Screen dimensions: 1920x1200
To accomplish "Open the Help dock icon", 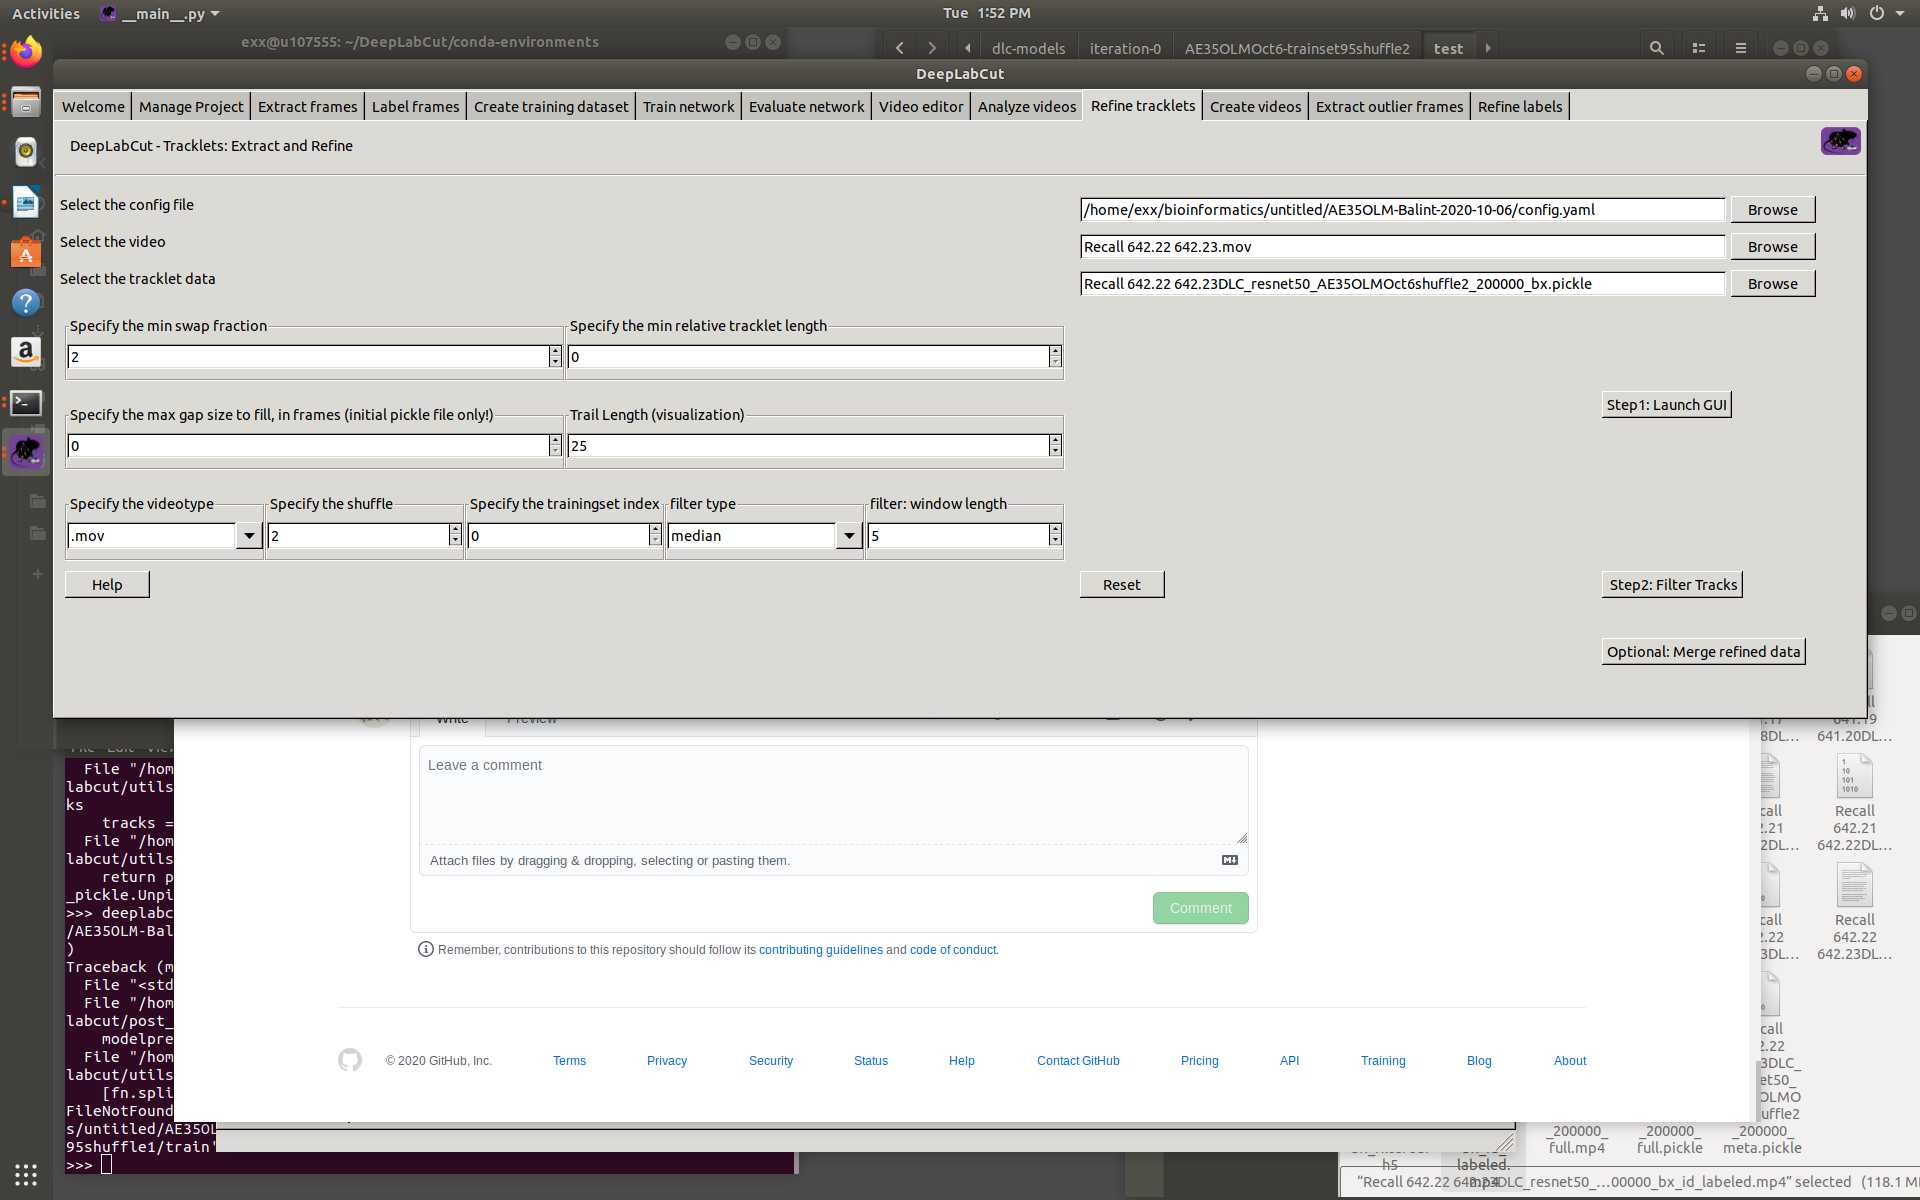I will pyautogui.click(x=26, y=302).
